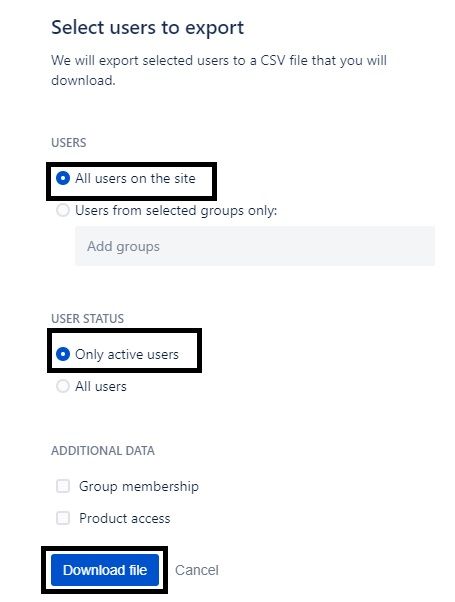
Task: Click the 'All users' label under User Status
Action: tap(101, 386)
